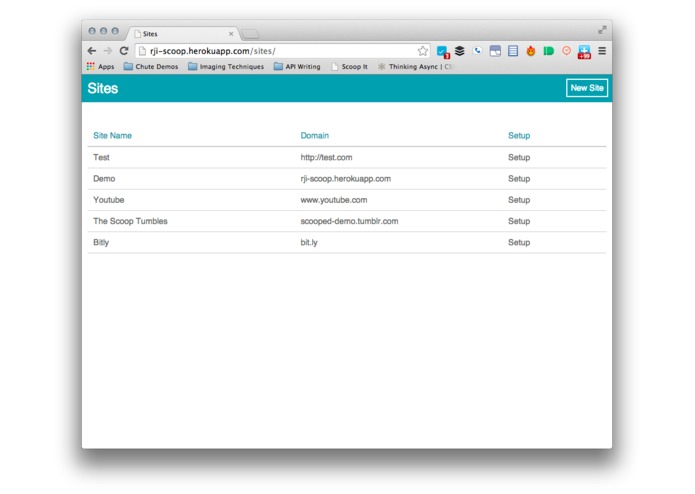Open the Scoop It bookmark

349,66
